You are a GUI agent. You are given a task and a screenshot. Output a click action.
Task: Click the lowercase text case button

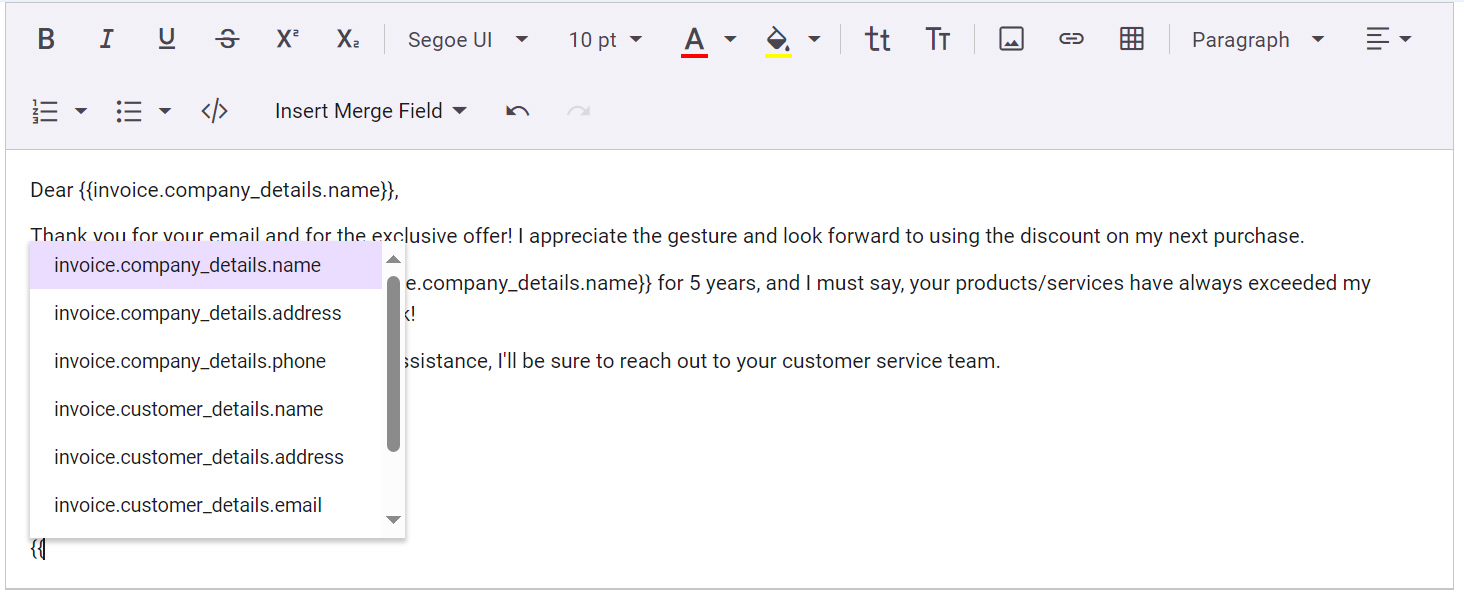click(x=877, y=40)
